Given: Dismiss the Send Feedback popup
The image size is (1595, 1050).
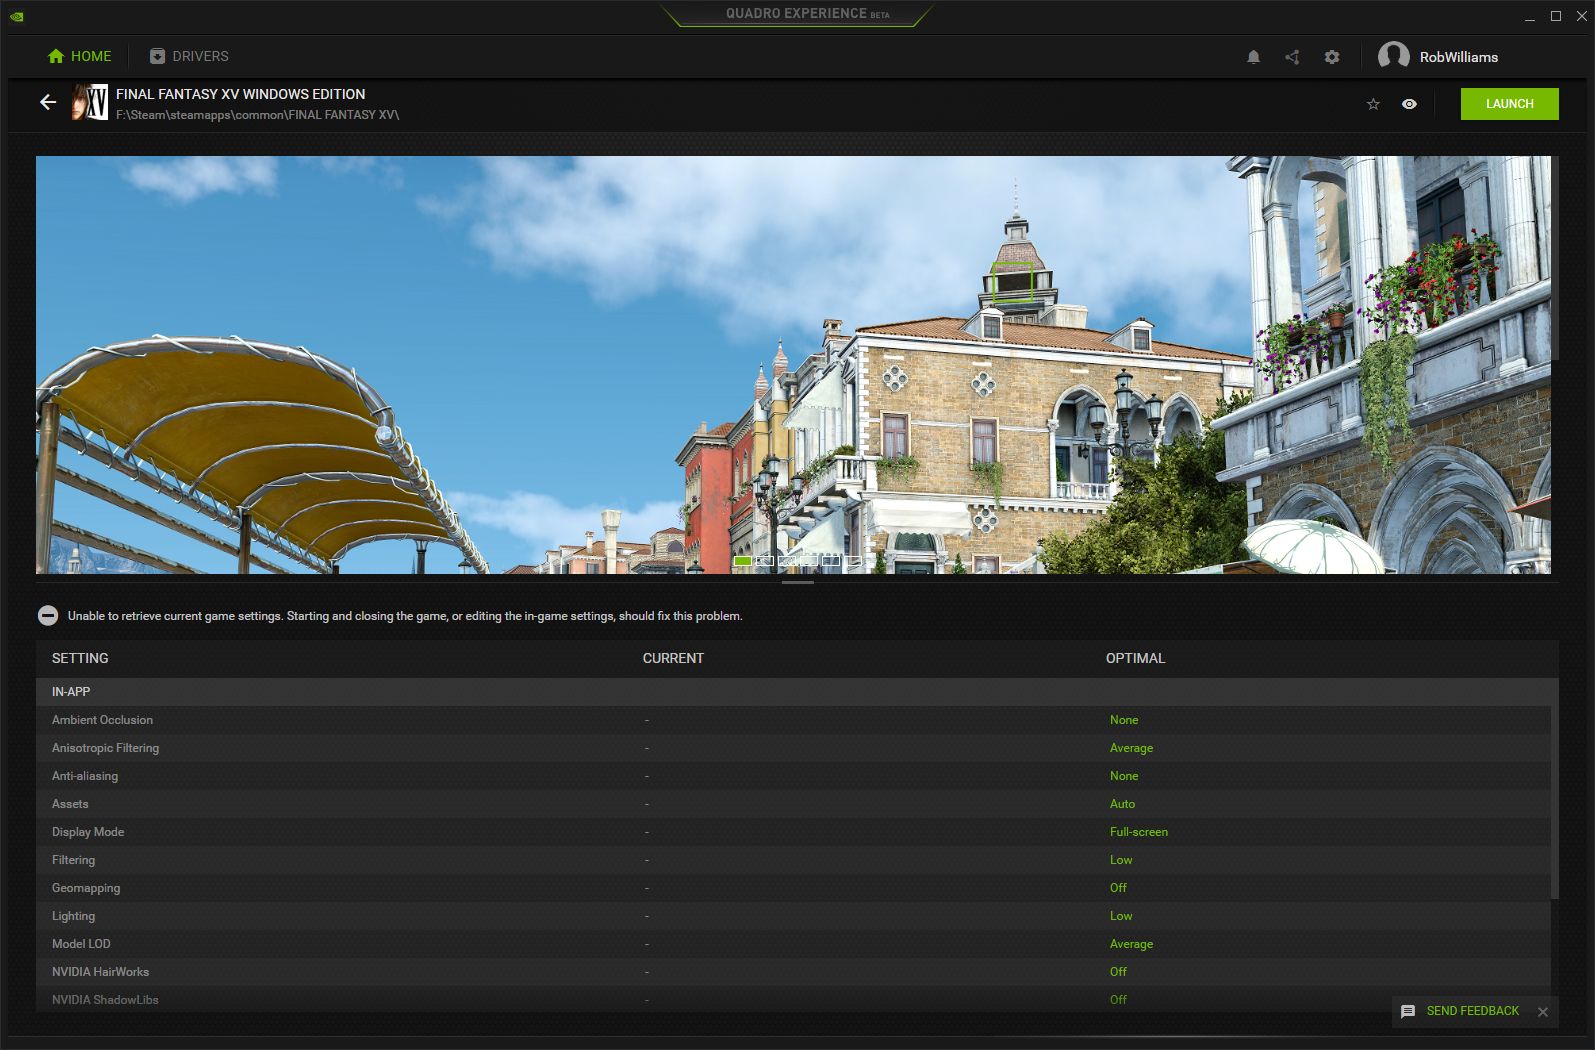Looking at the screenshot, I should (x=1543, y=1012).
